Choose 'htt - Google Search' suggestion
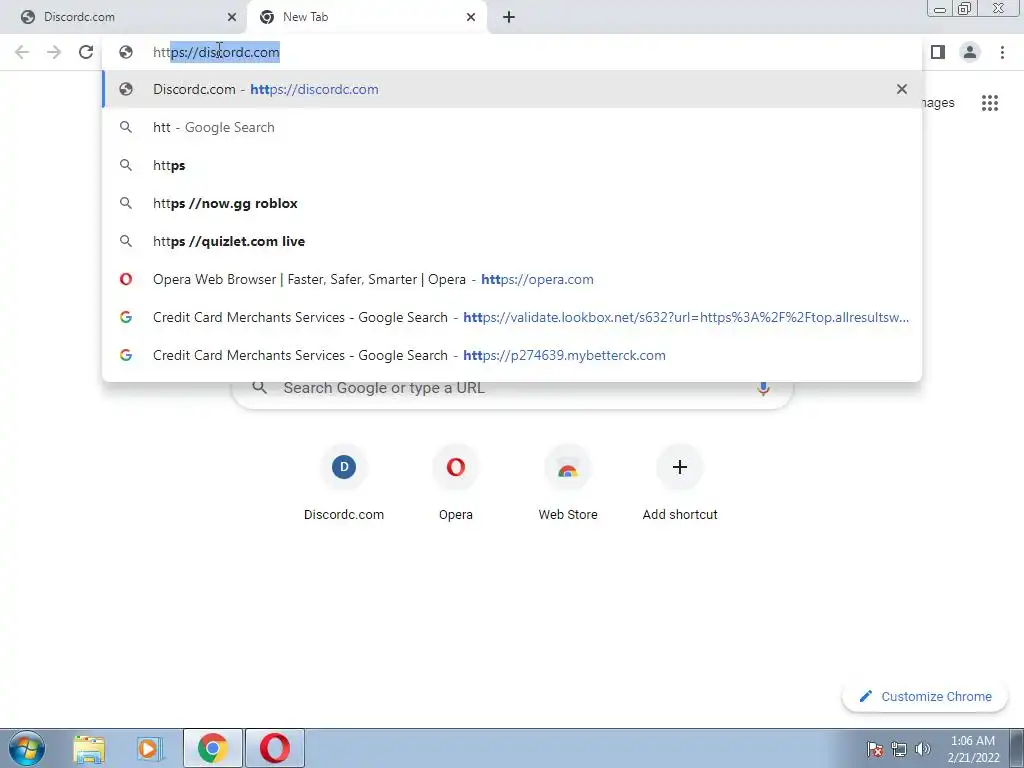Image resolution: width=1024 pixels, height=768 pixels. pos(512,127)
